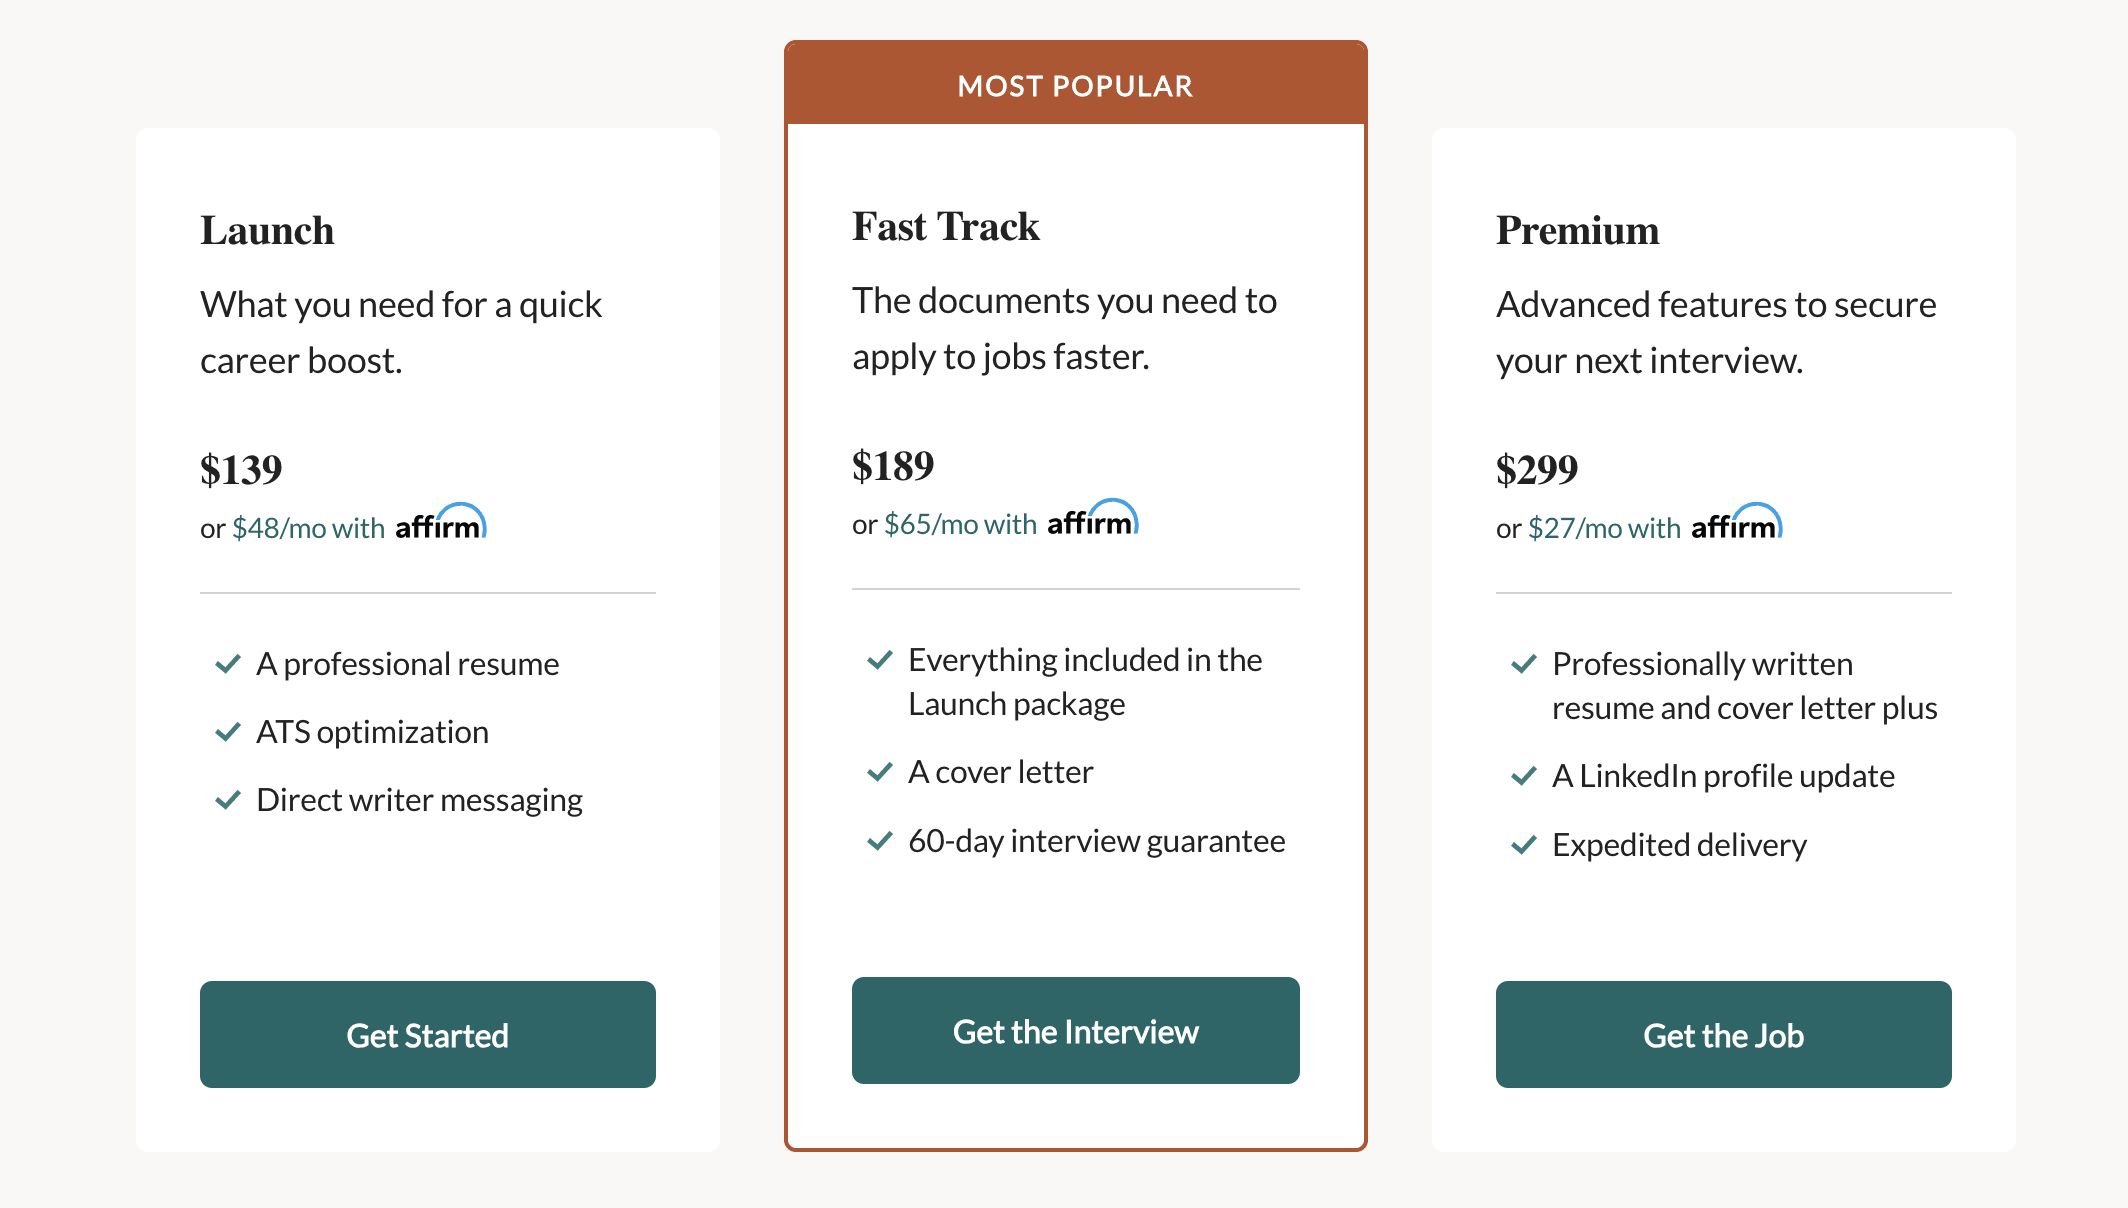The height and width of the screenshot is (1208, 2128).
Task: Click checkmark beside Expedited delivery
Action: click(1524, 845)
